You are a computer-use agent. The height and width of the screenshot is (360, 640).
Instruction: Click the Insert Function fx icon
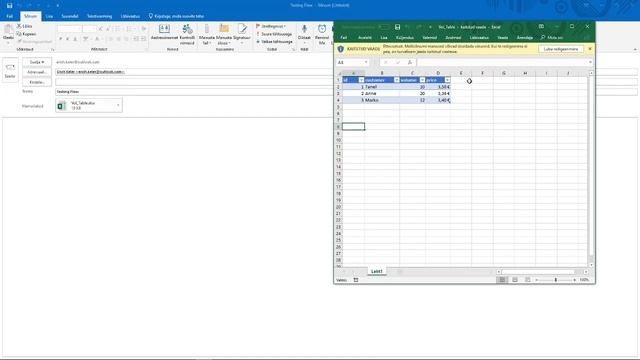[x=410, y=62]
